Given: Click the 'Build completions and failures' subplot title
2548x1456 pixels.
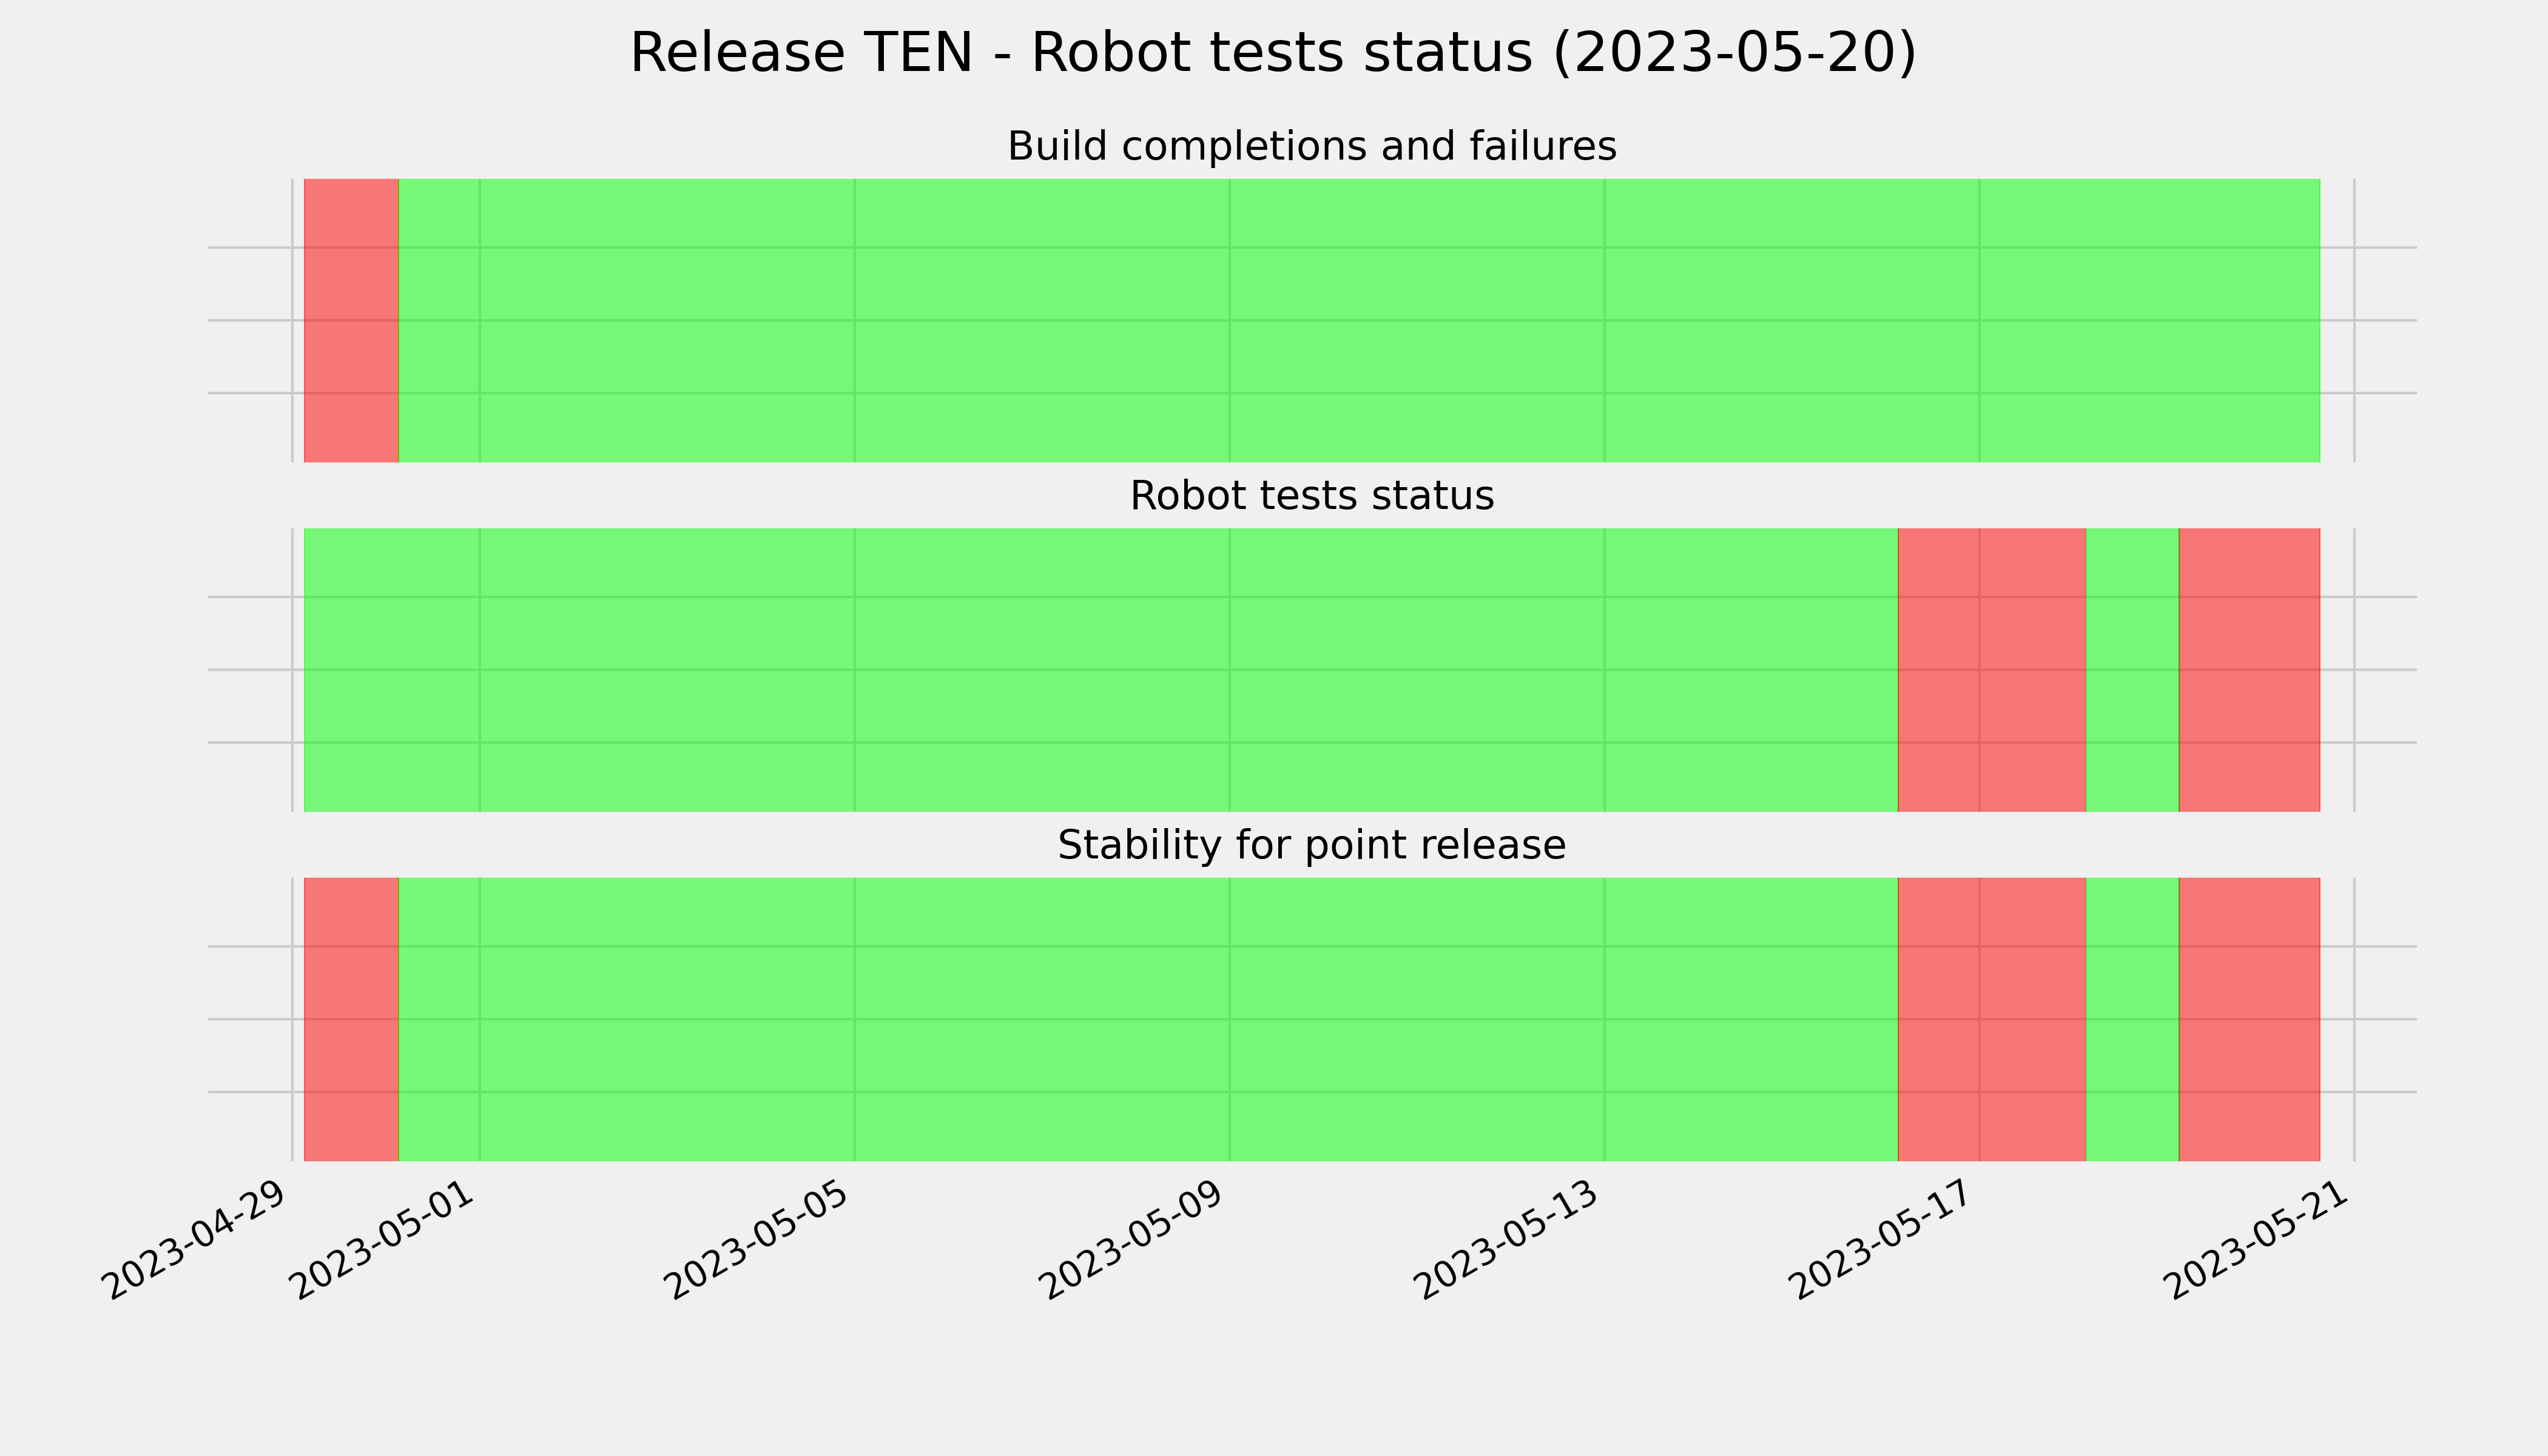Looking at the screenshot, I should tap(1311, 147).
